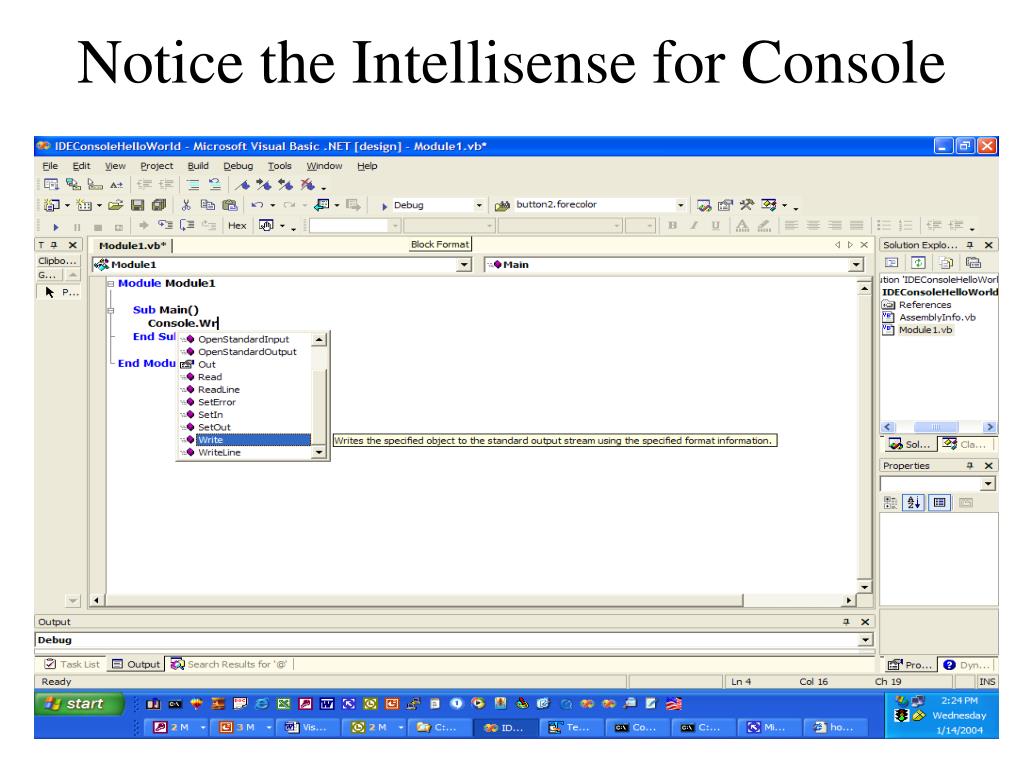Click the Show All Files icon in Solution Explorer

(x=946, y=263)
